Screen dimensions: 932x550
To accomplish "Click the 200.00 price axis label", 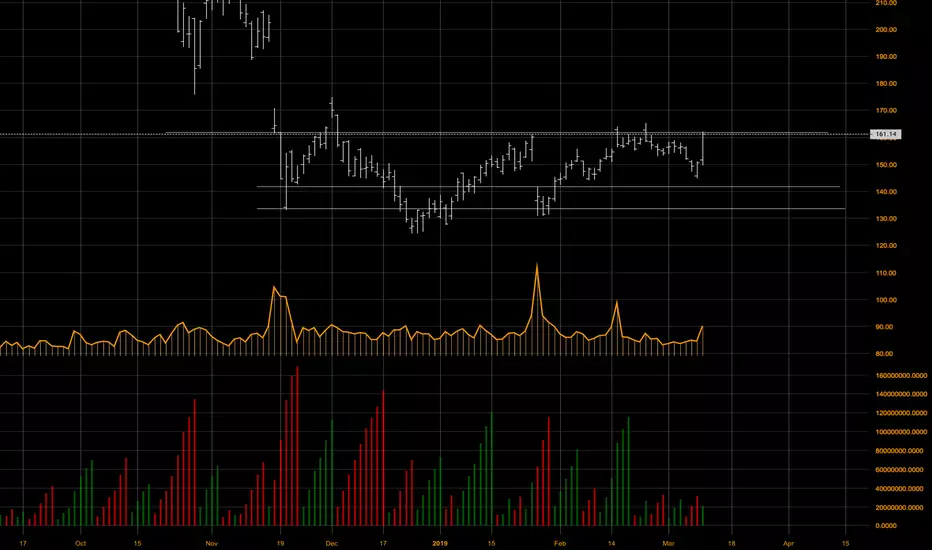I will click(886, 30).
